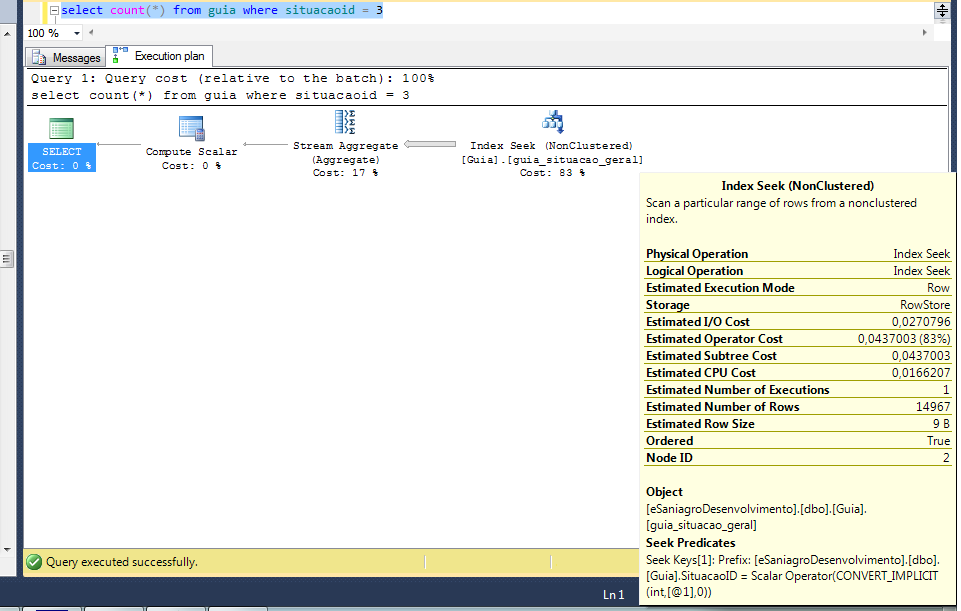Click the Compute Scalar Cost: 0 % label
Viewport: 961px width, 611px height.
[x=191, y=159]
